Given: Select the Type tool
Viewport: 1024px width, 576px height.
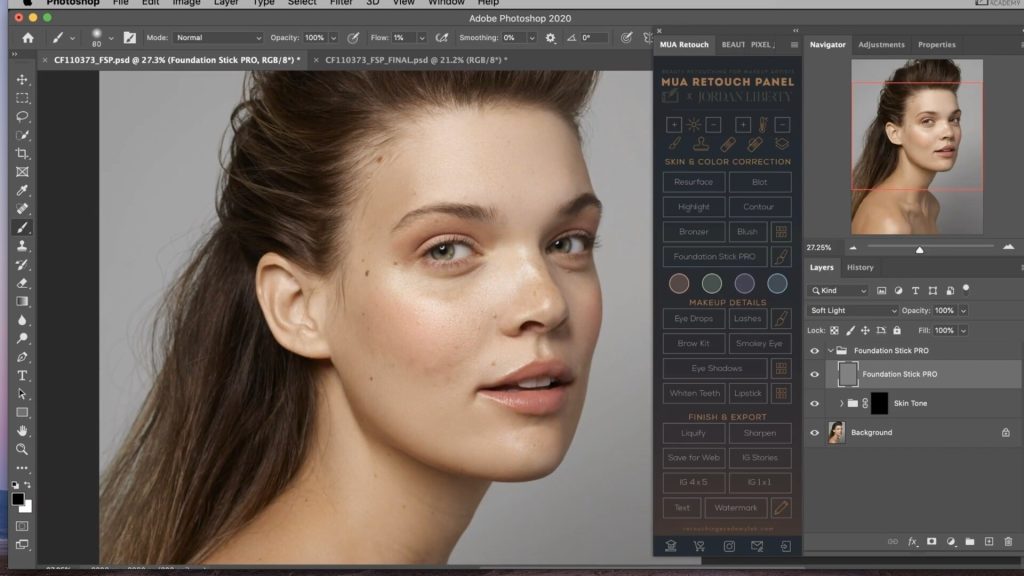Looking at the screenshot, I should tap(22, 377).
